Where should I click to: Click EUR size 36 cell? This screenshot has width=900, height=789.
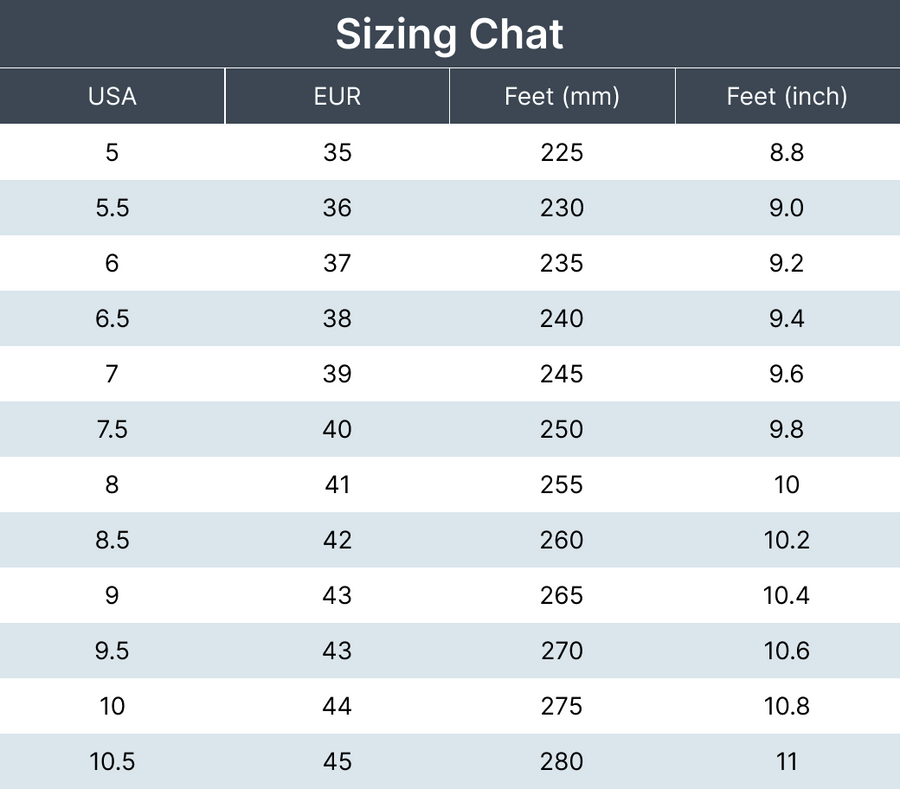[x=337, y=208]
